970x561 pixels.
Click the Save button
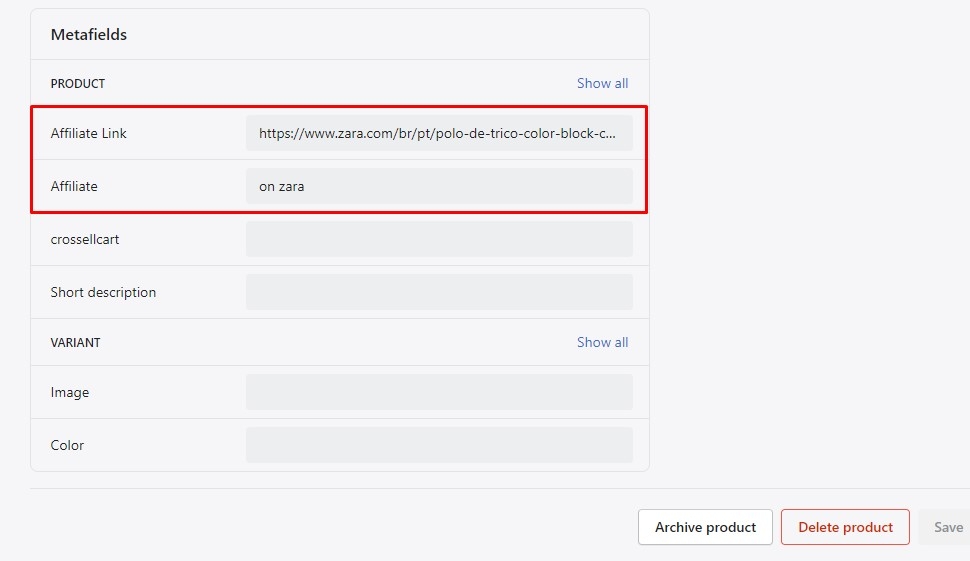tap(947, 527)
